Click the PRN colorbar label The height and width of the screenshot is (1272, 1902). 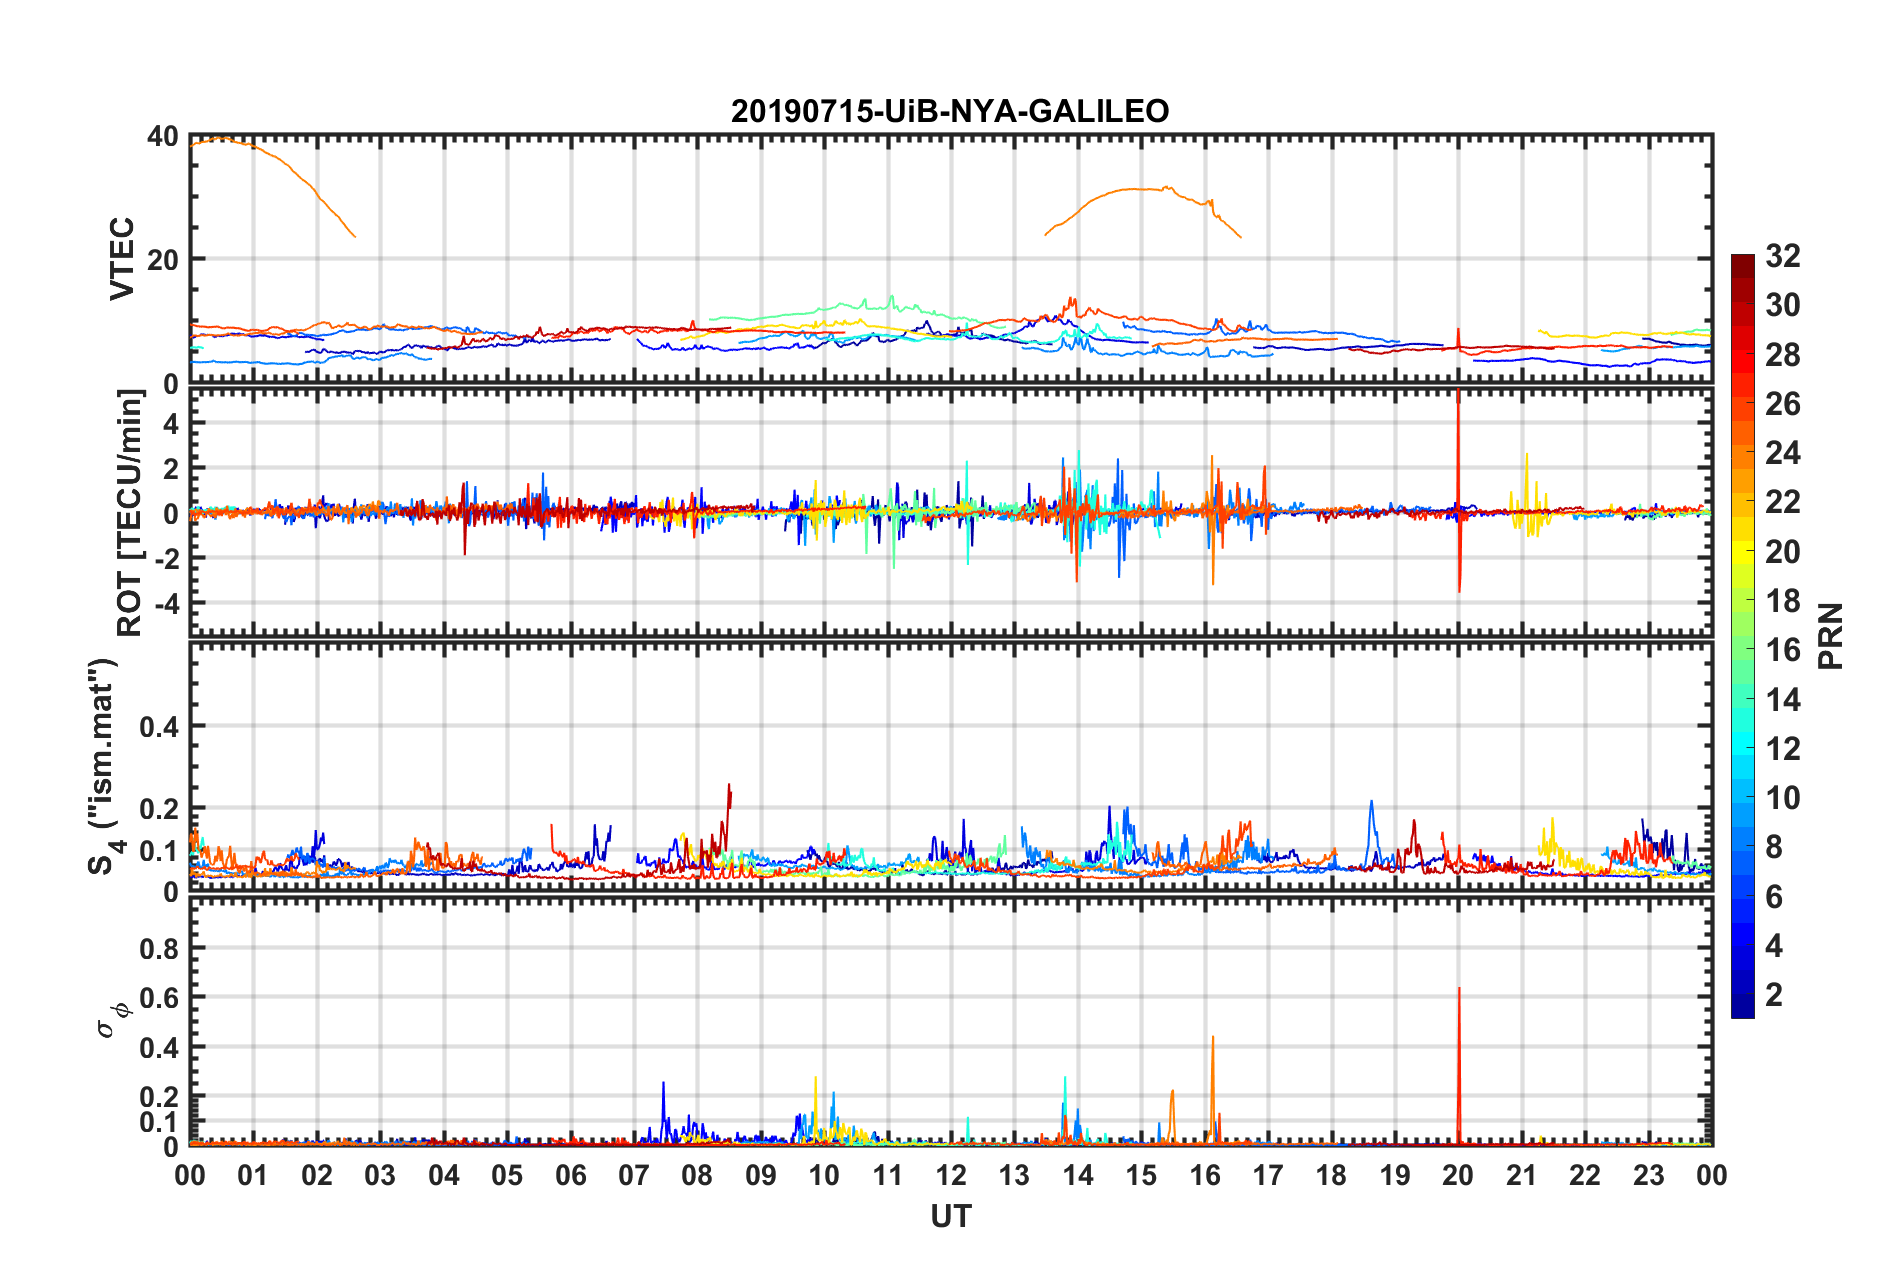1830,636
